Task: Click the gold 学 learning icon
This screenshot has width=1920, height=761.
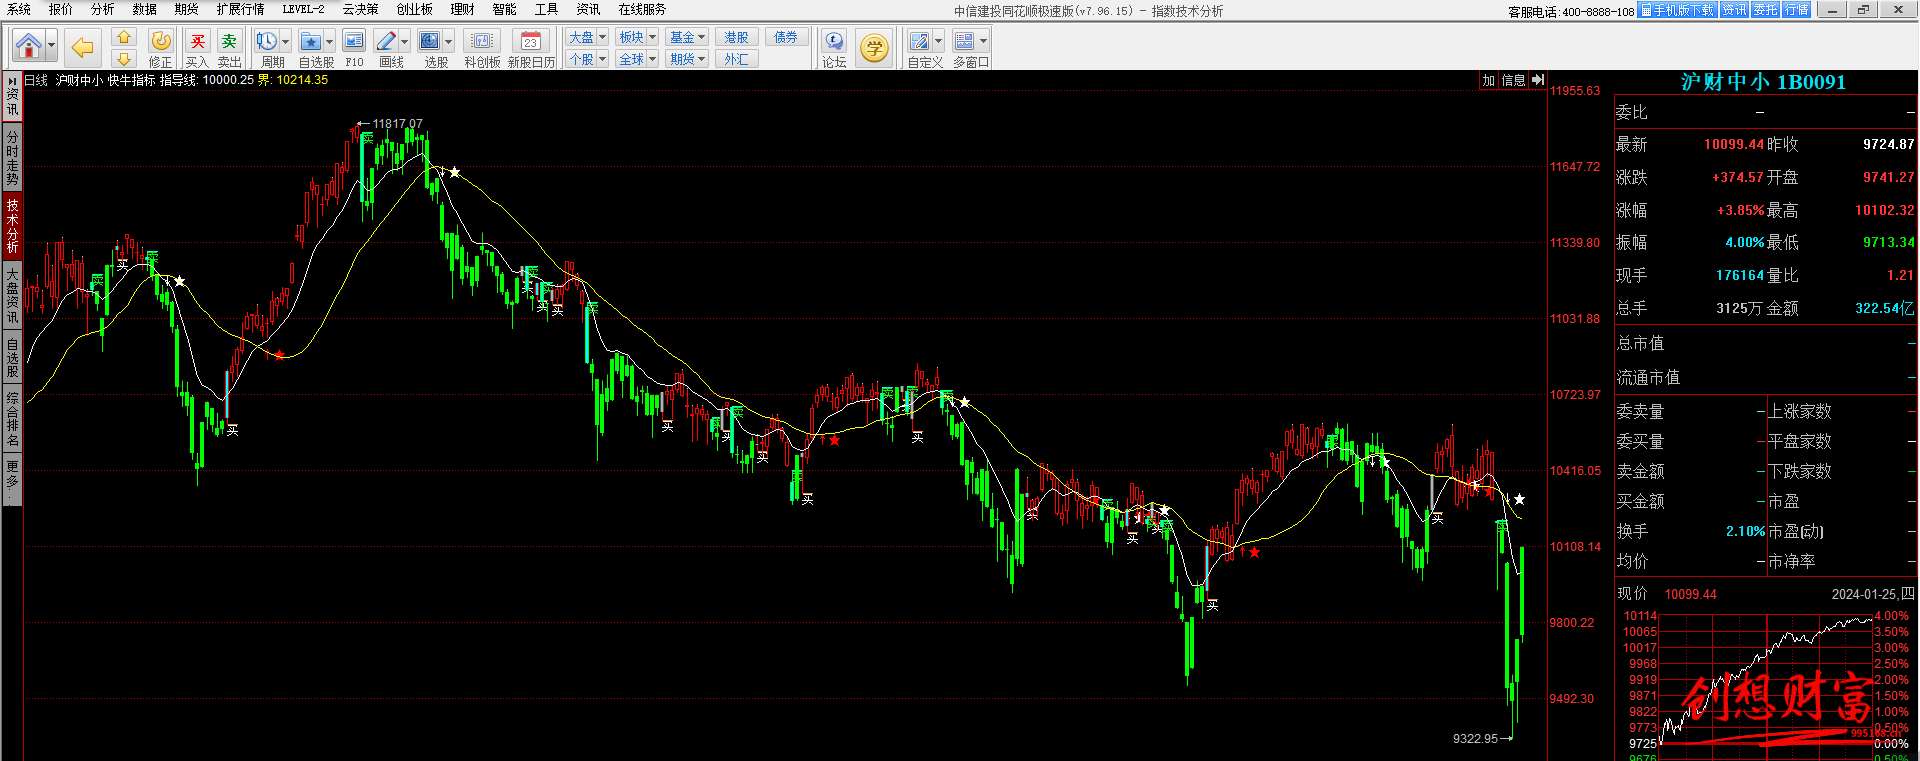Action: point(874,47)
